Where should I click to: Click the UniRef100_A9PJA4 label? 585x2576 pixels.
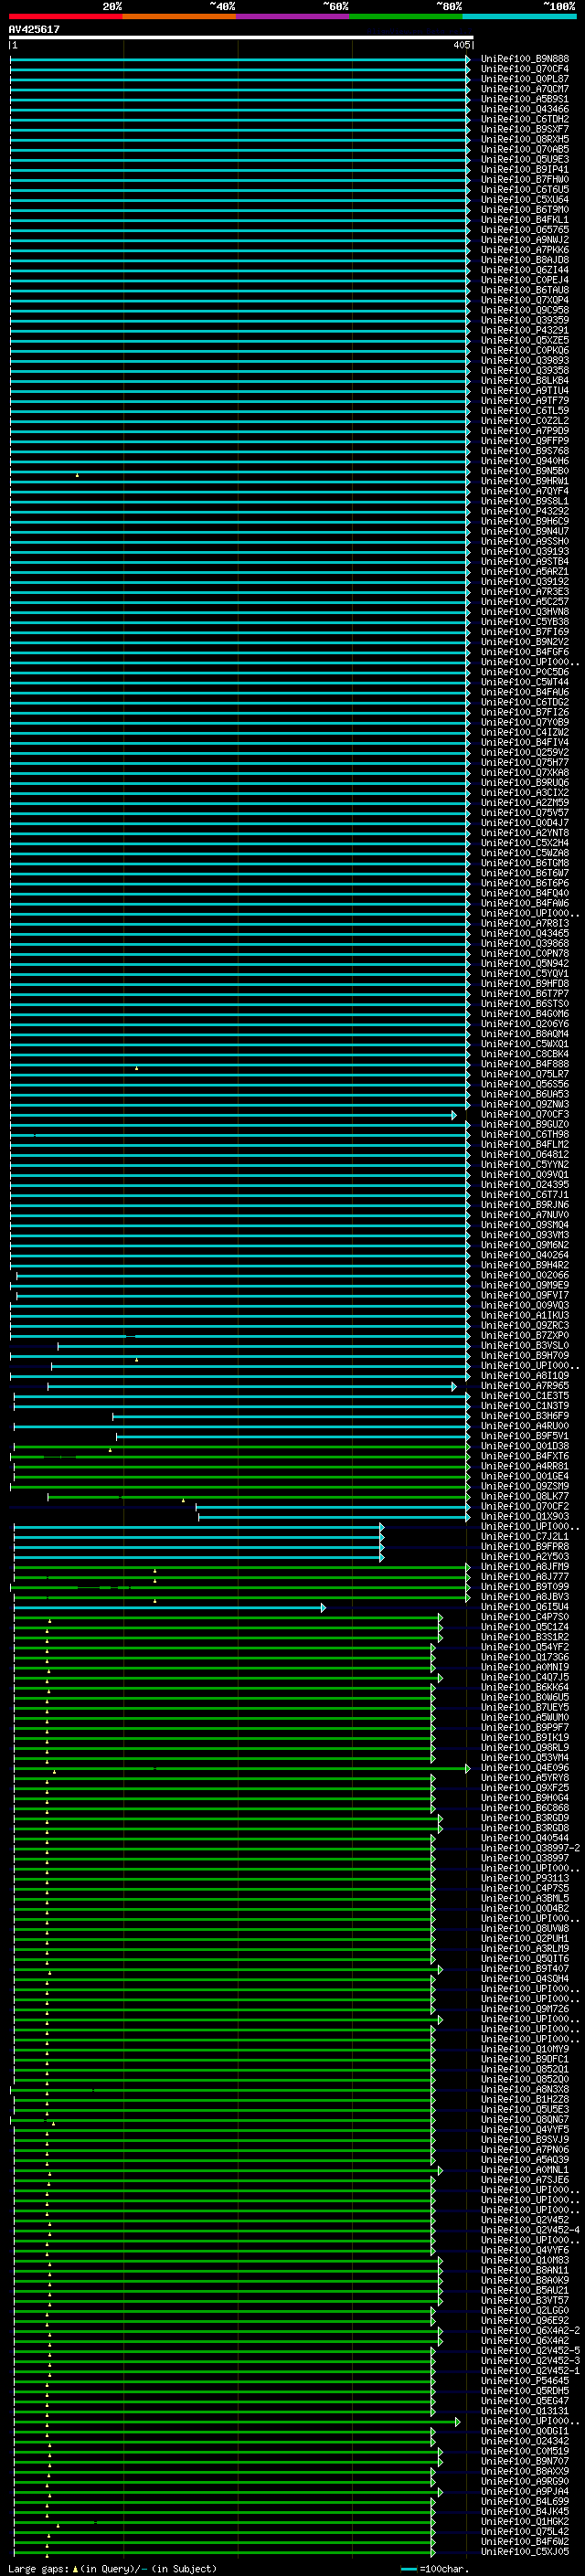click(525, 2491)
